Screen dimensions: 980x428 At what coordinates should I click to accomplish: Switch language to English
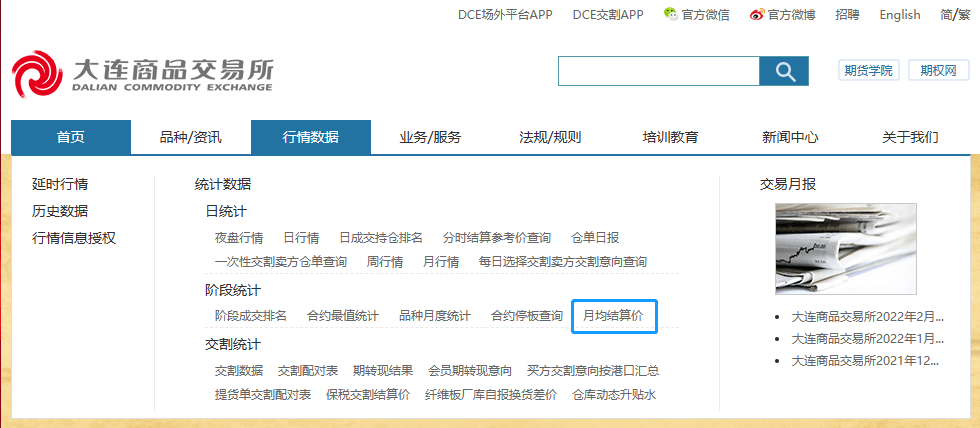(899, 14)
